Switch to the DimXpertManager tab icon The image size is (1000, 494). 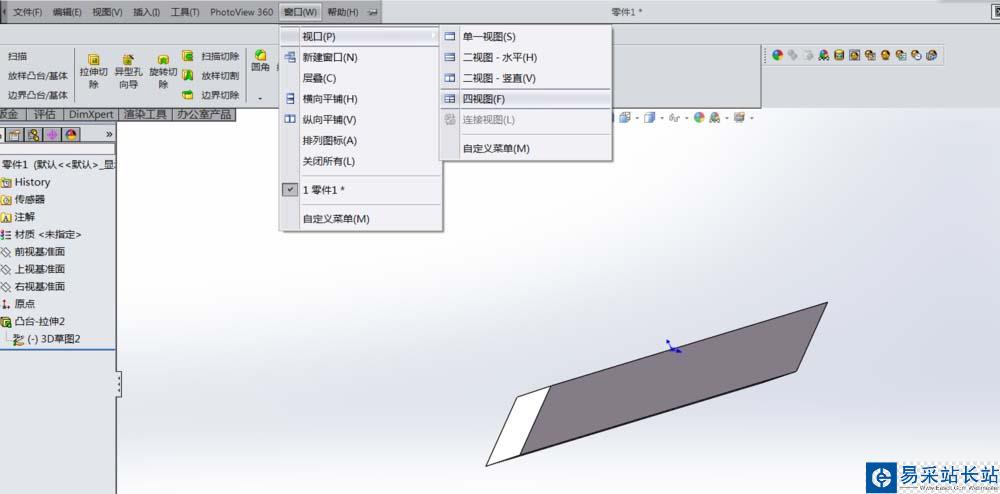tap(52, 134)
